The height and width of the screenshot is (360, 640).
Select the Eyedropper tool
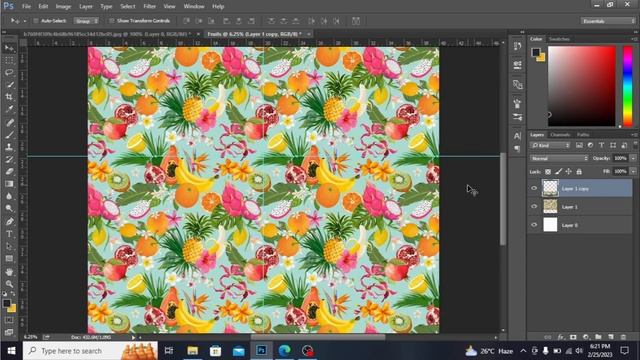click(9, 109)
